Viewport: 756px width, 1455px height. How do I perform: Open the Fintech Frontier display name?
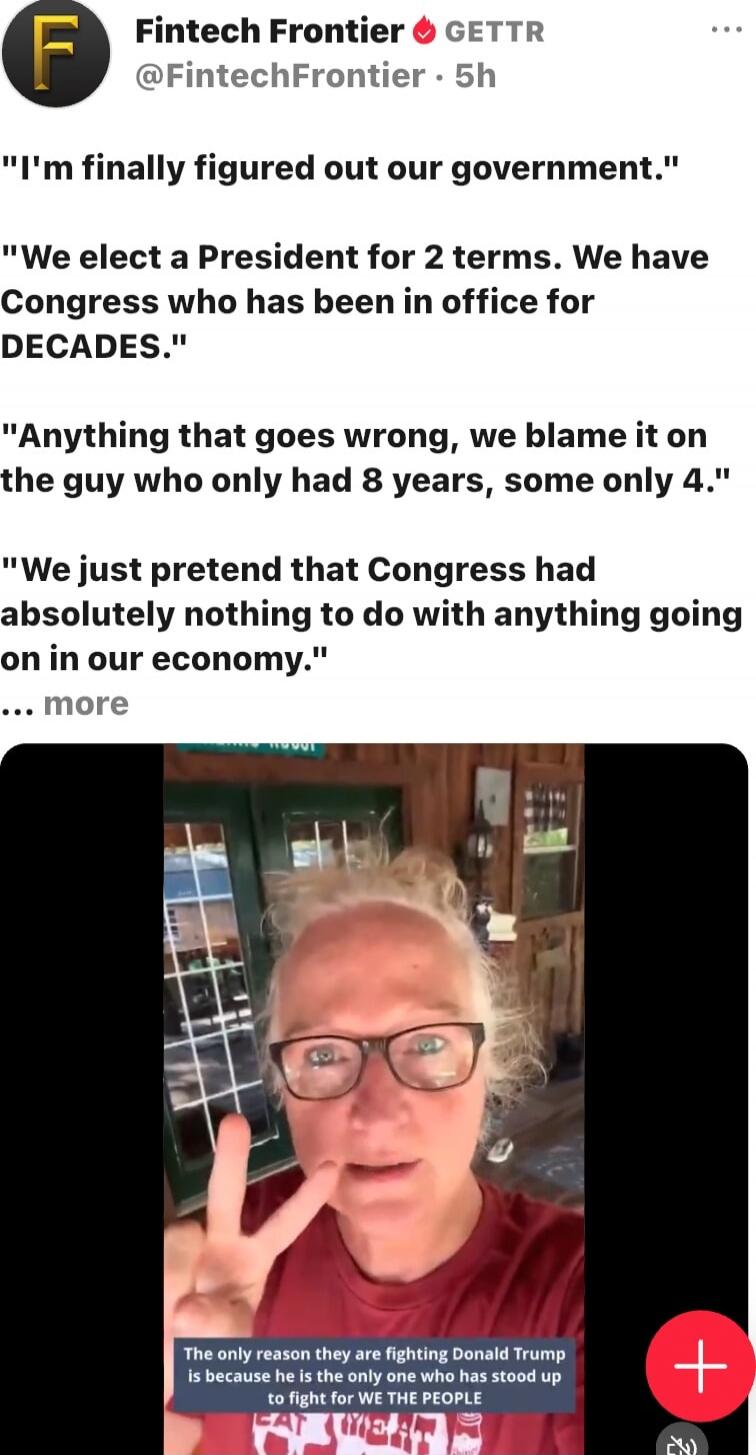click(269, 32)
